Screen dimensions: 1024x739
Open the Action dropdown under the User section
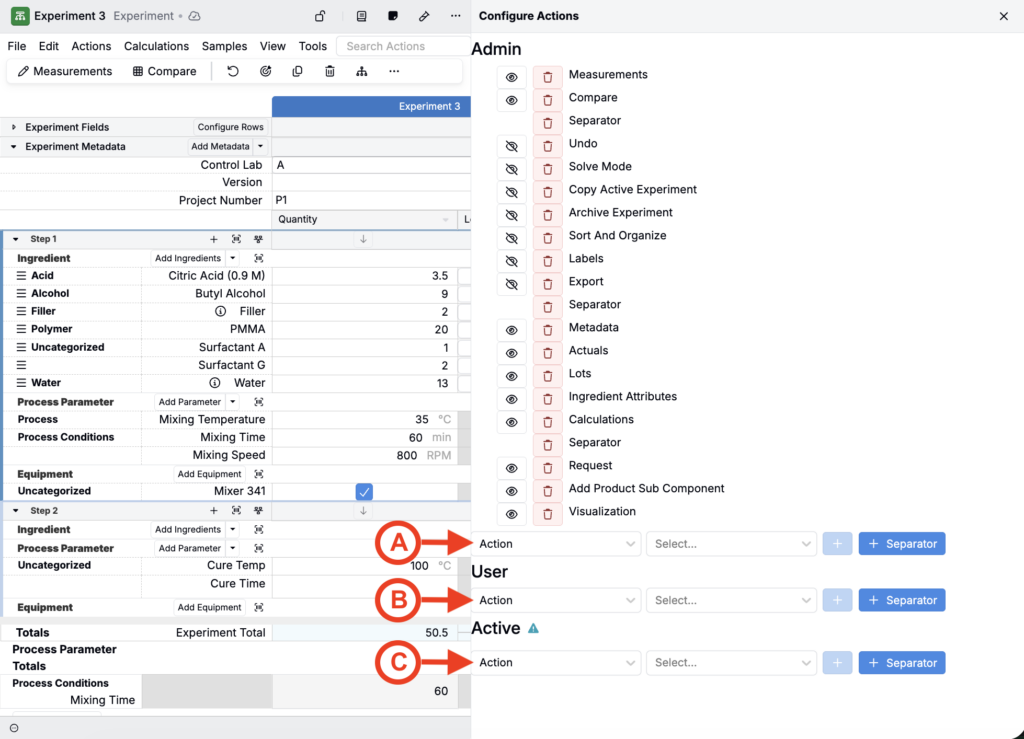point(557,600)
